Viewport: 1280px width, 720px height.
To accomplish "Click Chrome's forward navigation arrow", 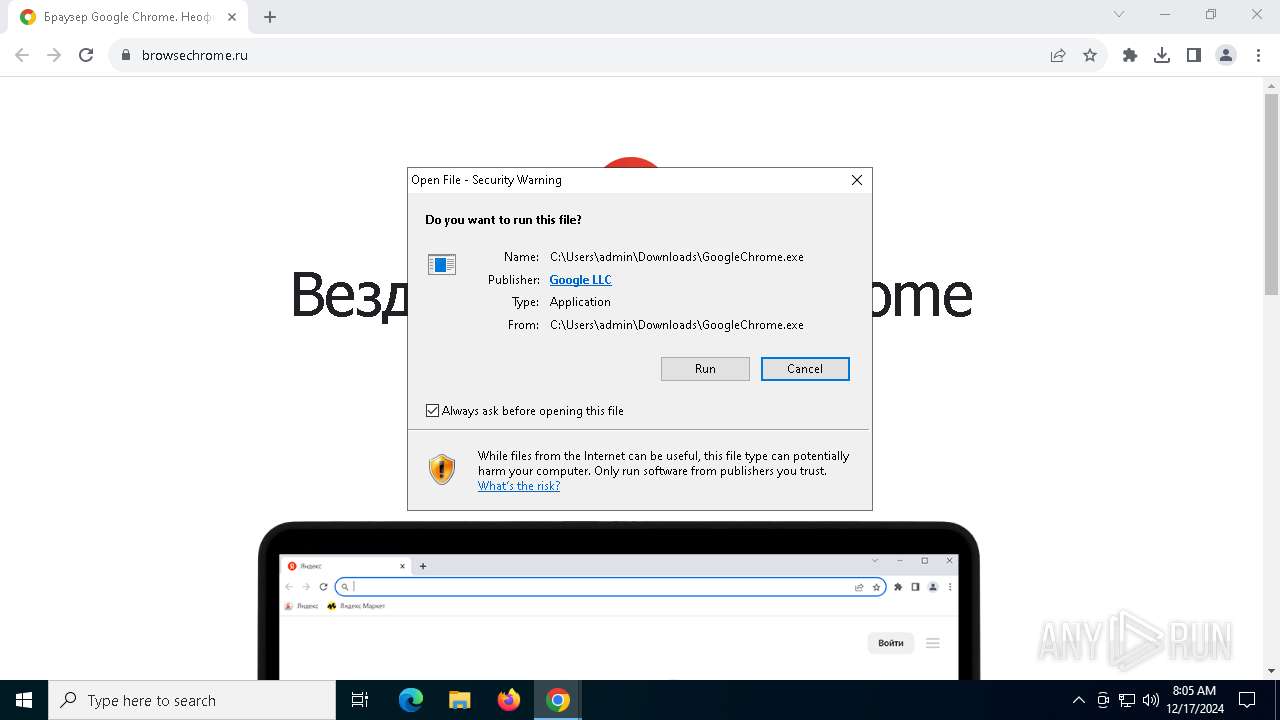I will click(54, 56).
